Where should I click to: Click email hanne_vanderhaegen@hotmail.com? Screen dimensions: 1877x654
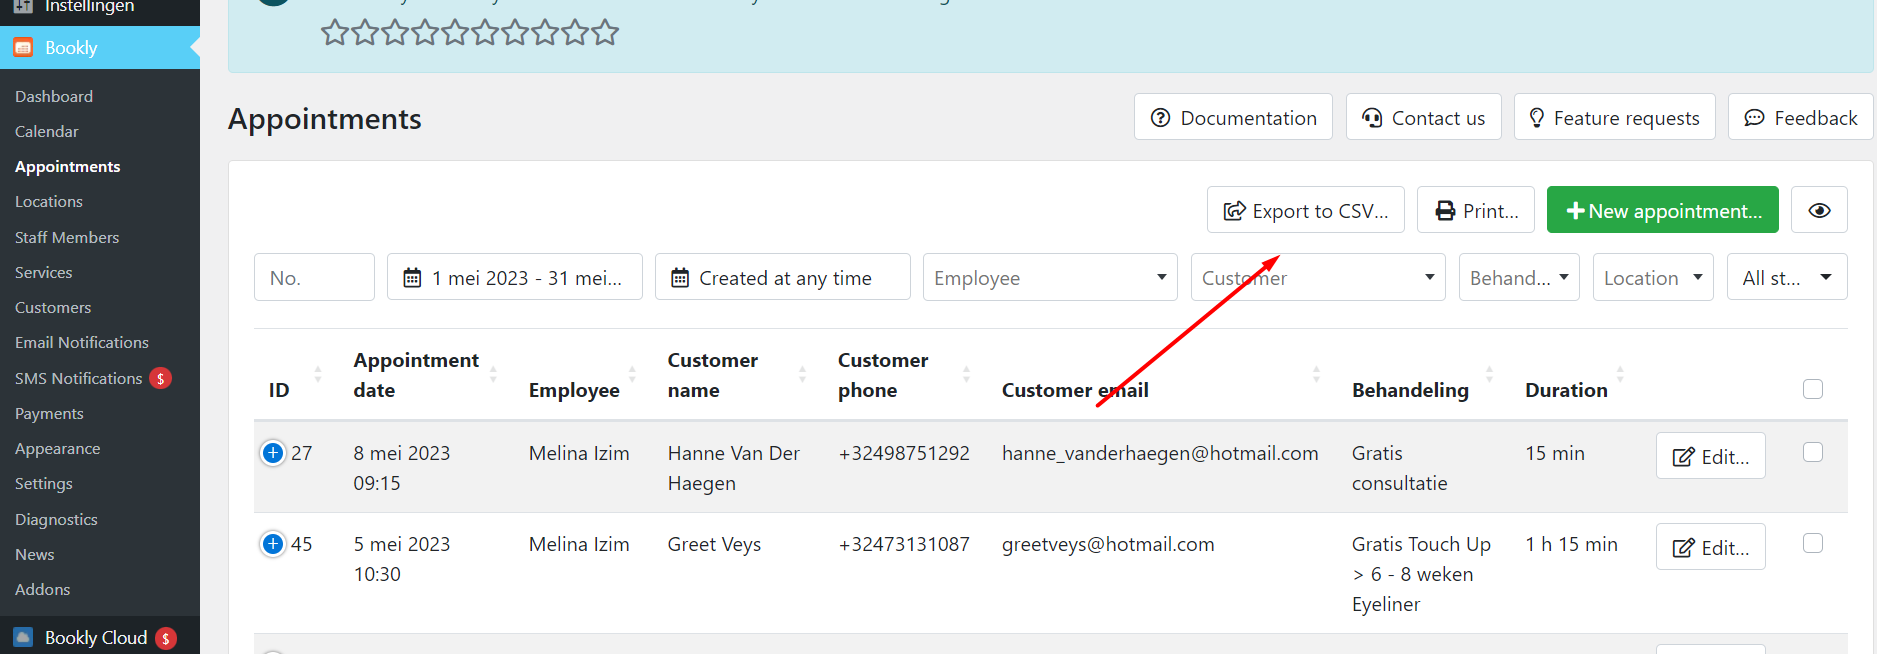(1160, 454)
